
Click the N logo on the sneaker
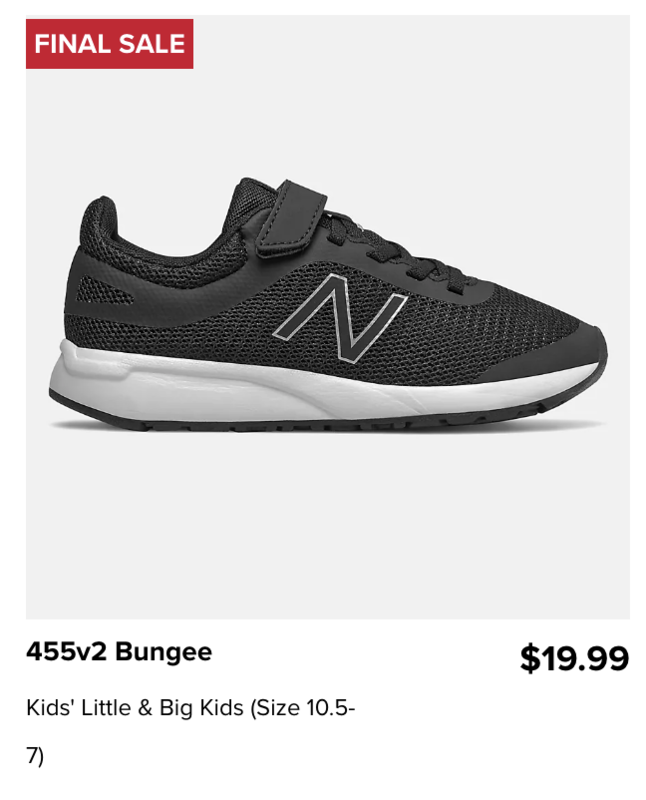[339, 318]
